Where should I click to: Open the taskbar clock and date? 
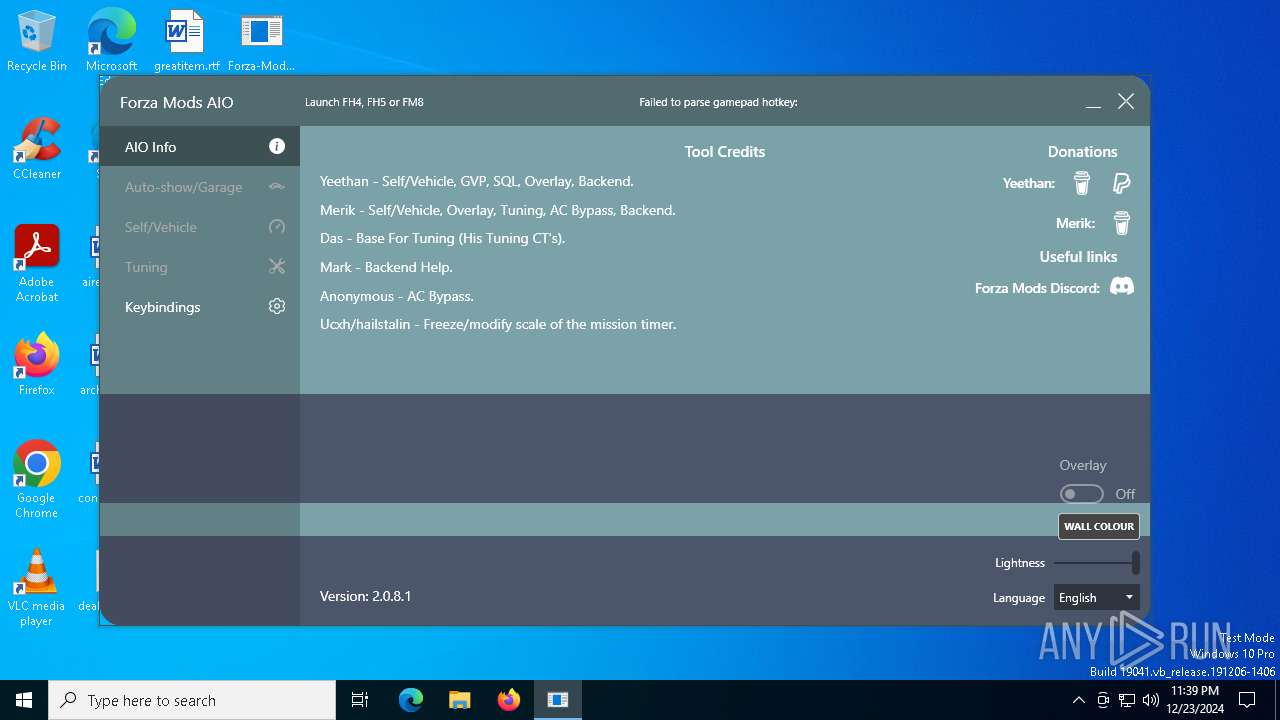1195,700
